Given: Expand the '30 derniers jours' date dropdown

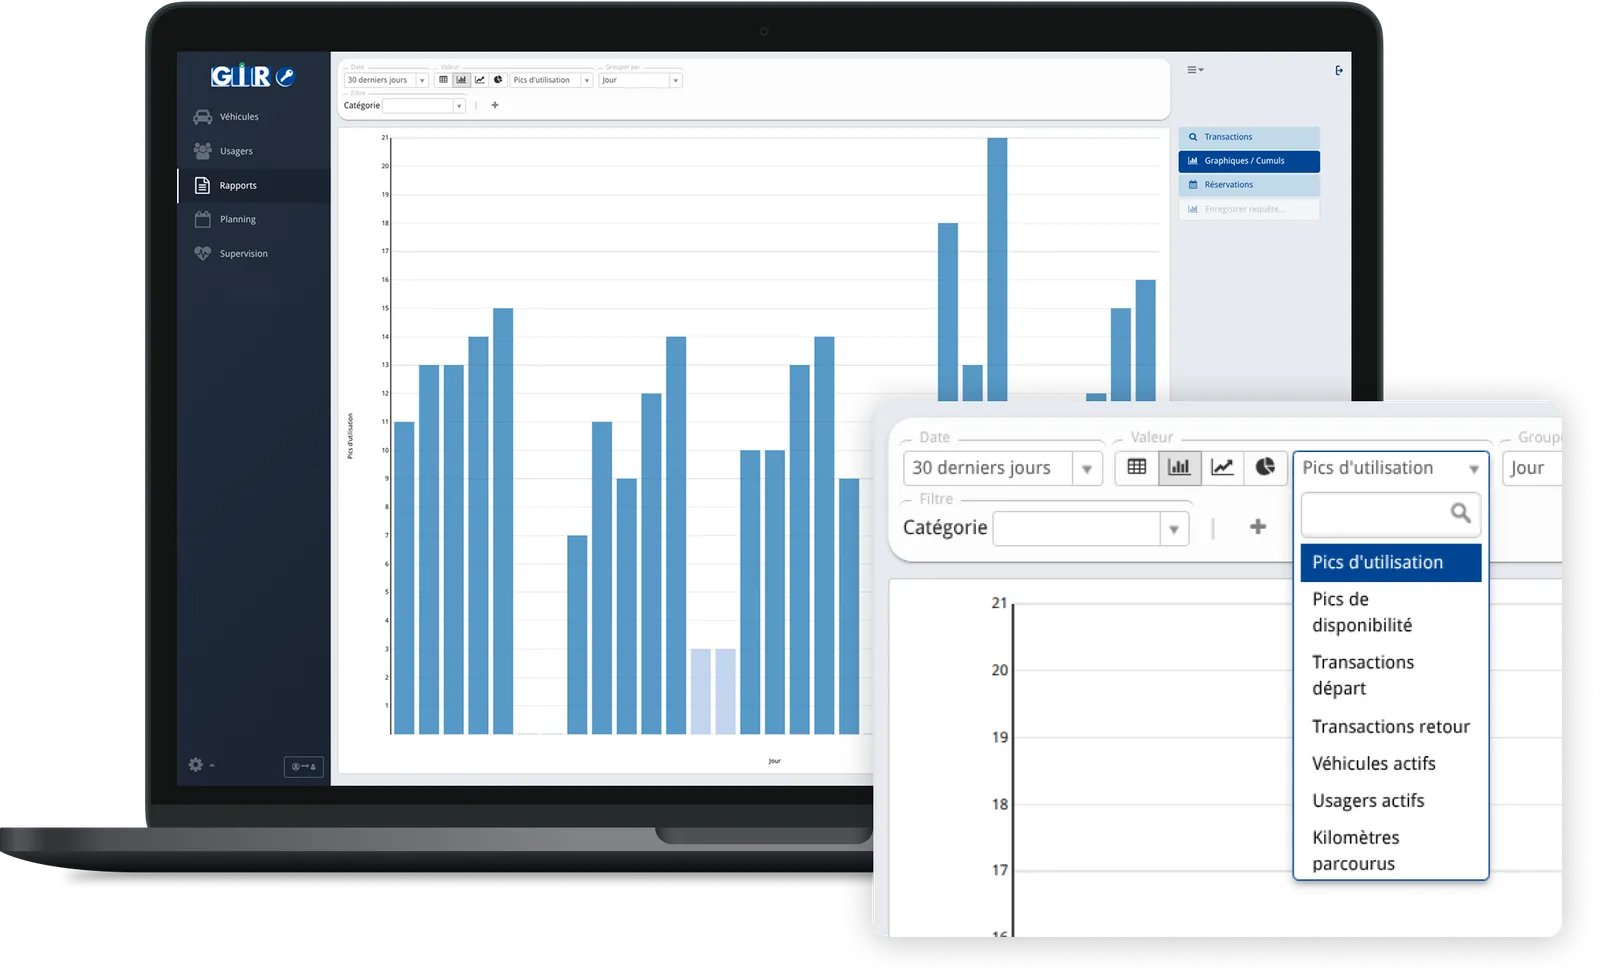Looking at the screenshot, I should pyautogui.click(x=1086, y=468).
